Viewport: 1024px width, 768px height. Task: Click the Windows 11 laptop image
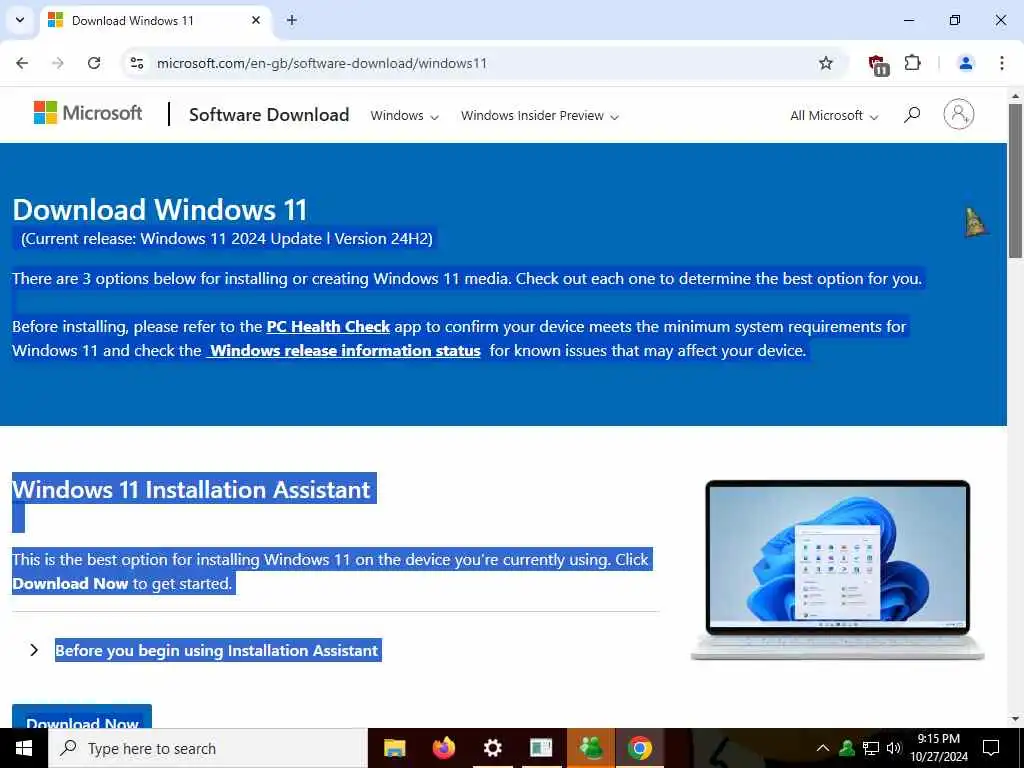point(837,570)
